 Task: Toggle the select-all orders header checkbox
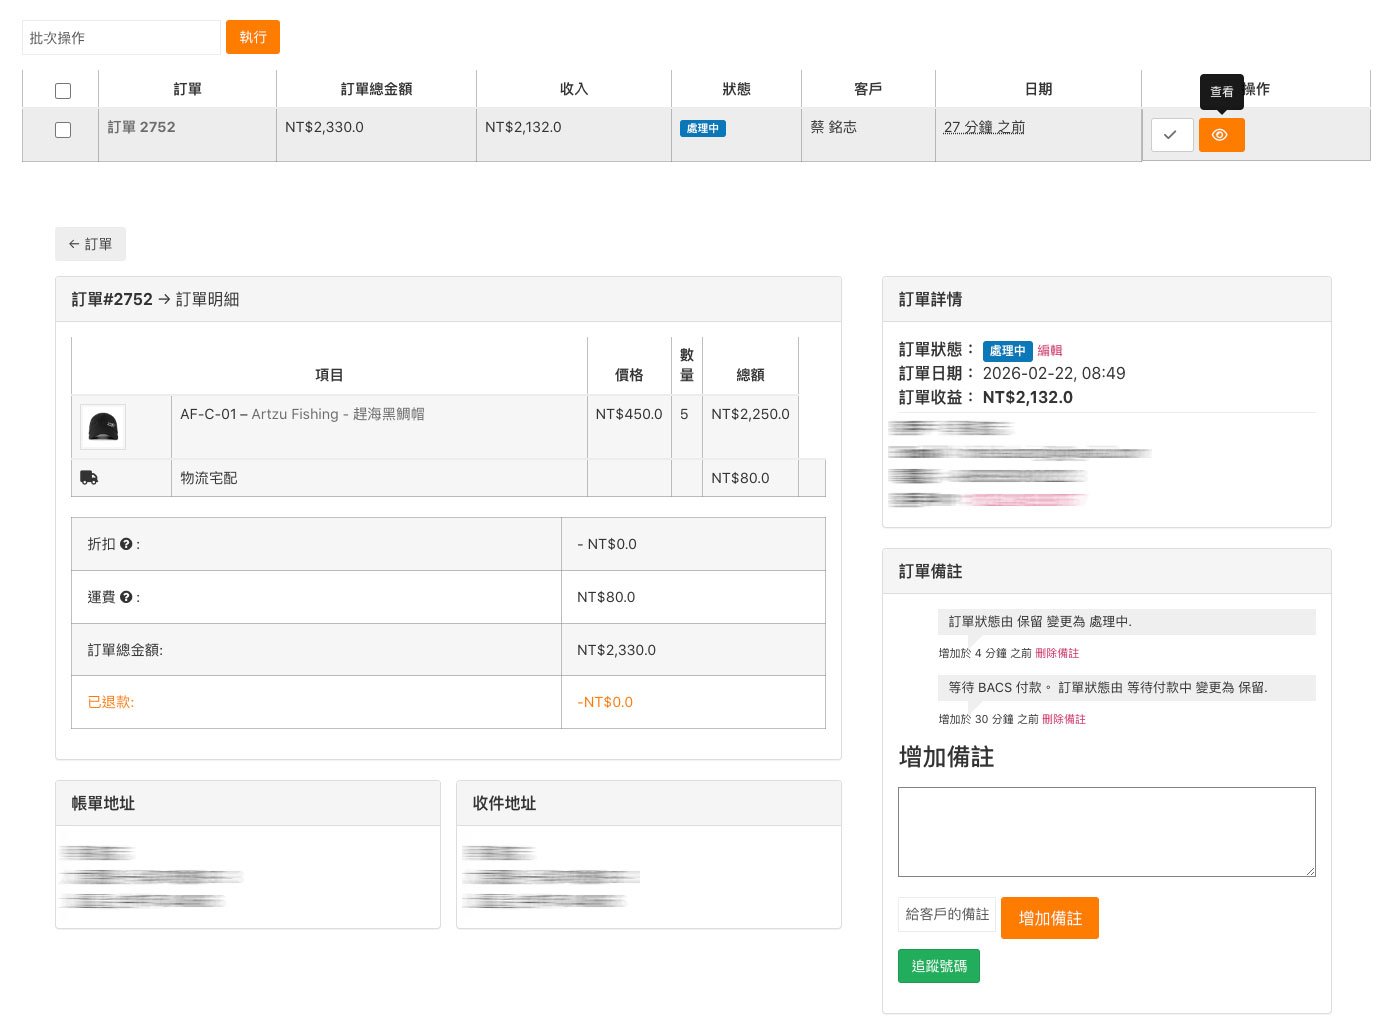(x=63, y=91)
